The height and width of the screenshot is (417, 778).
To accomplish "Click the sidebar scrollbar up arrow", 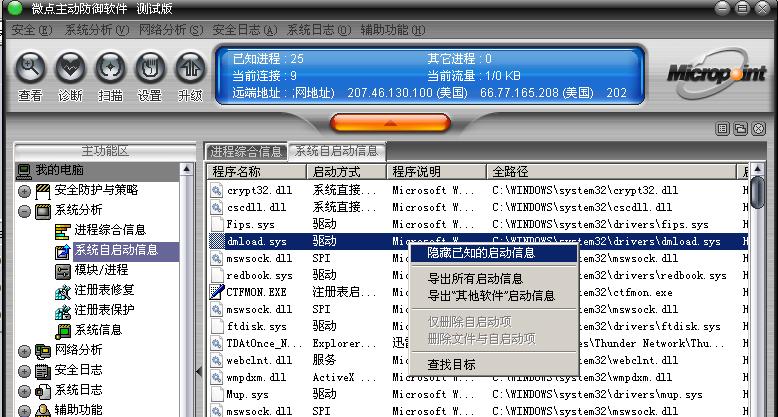I will 187,169.
